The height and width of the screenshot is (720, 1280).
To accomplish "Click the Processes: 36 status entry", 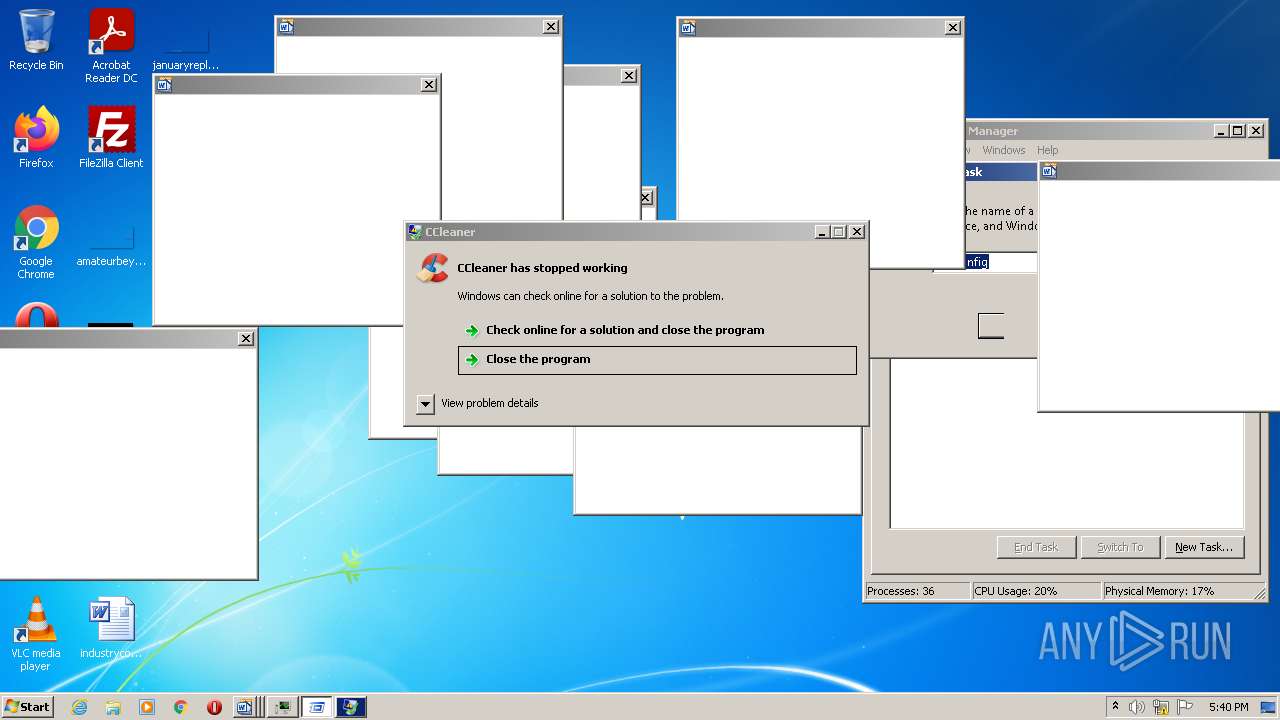I will pyautogui.click(x=917, y=591).
